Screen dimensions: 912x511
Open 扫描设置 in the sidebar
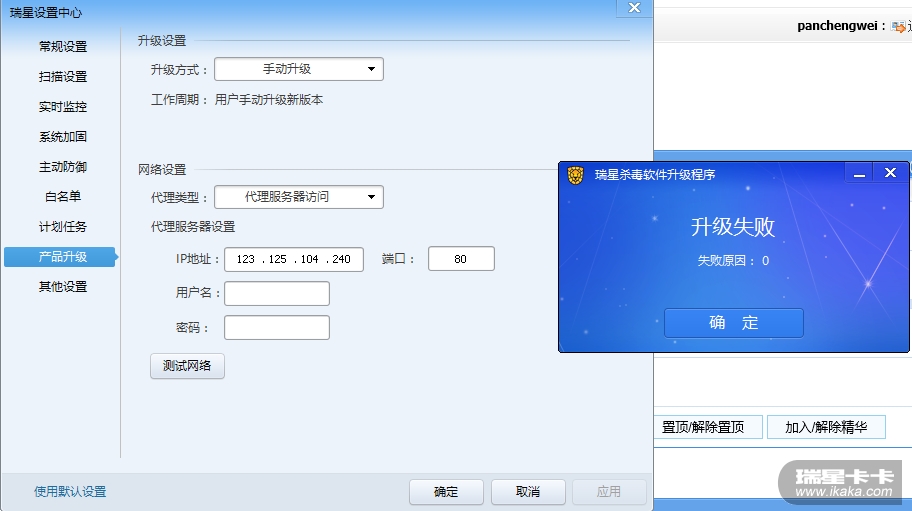[x=63, y=77]
